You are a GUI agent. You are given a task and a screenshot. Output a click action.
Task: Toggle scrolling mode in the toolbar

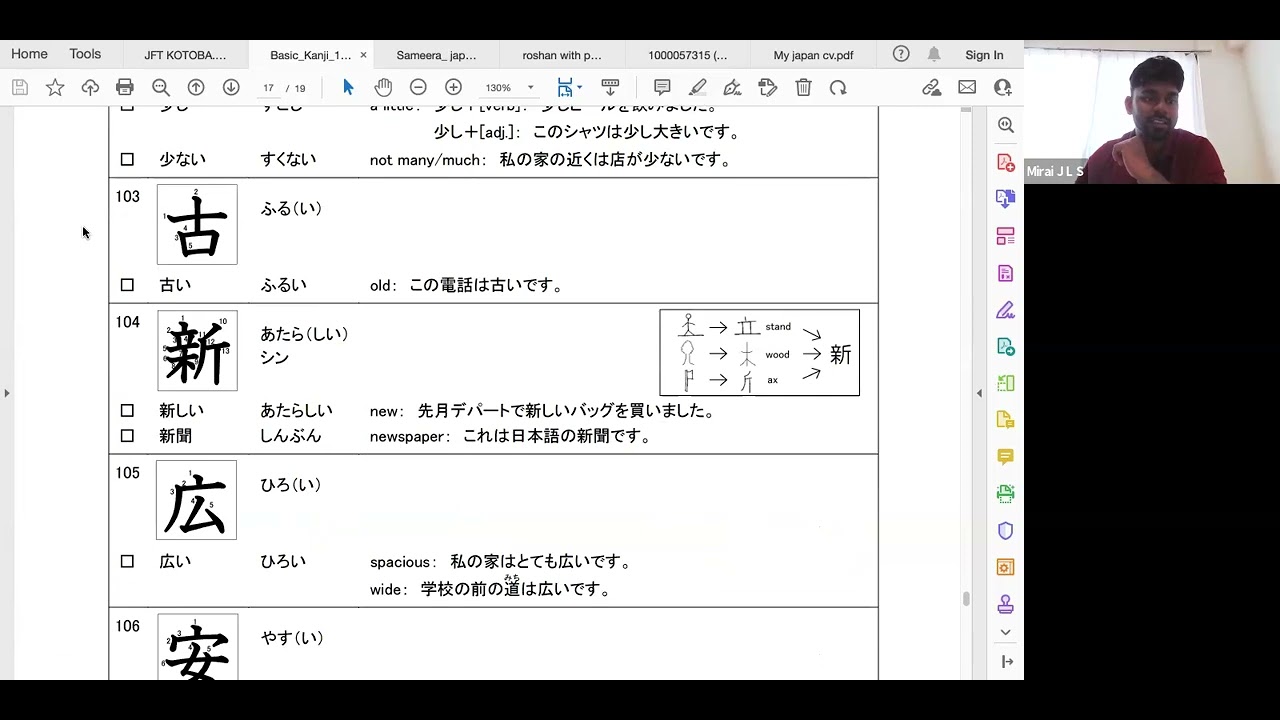tap(610, 88)
